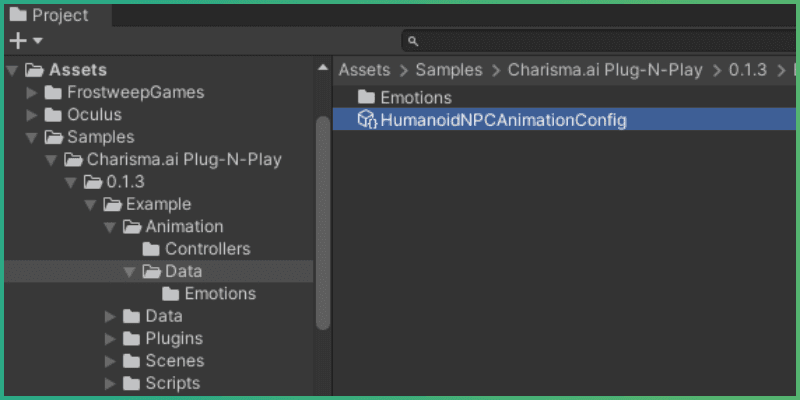
Task: Click the Emotions folder icon in file list
Action: pos(367,98)
